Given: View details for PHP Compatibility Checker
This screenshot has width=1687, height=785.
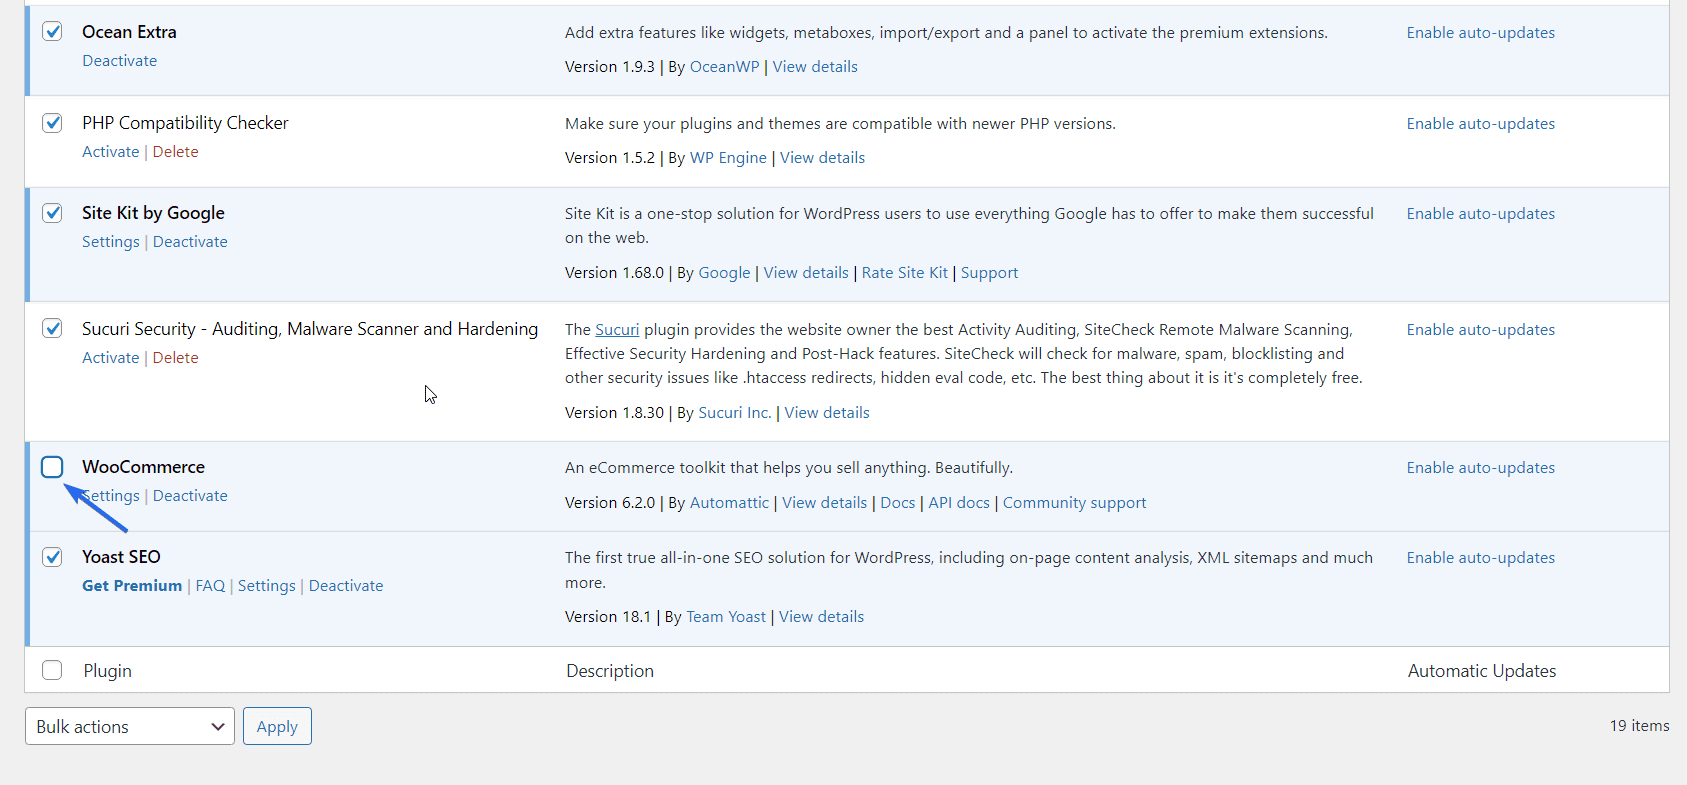Looking at the screenshot, I should point(822,158).
